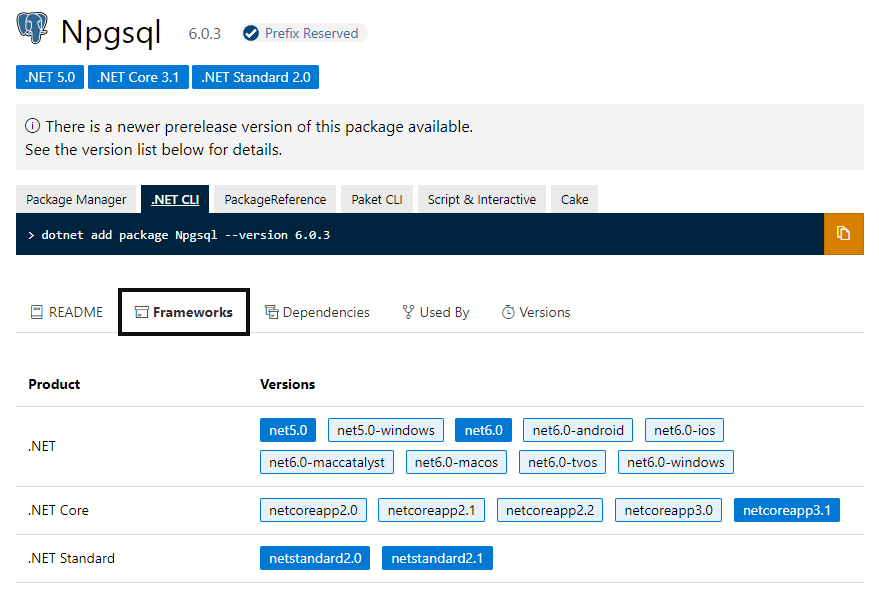Viewport: 879px width, 591px height.
Task: Click the netstandard2.1 version tag
Action: 437,558
